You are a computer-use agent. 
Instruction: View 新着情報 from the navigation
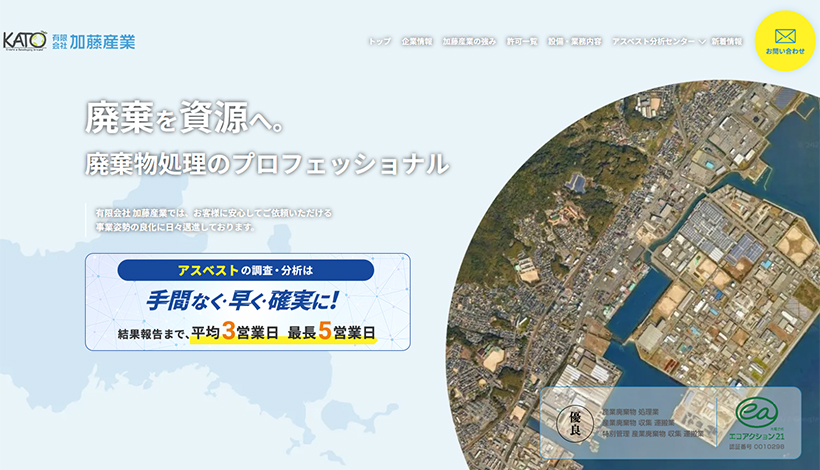[x=727, y=42]
